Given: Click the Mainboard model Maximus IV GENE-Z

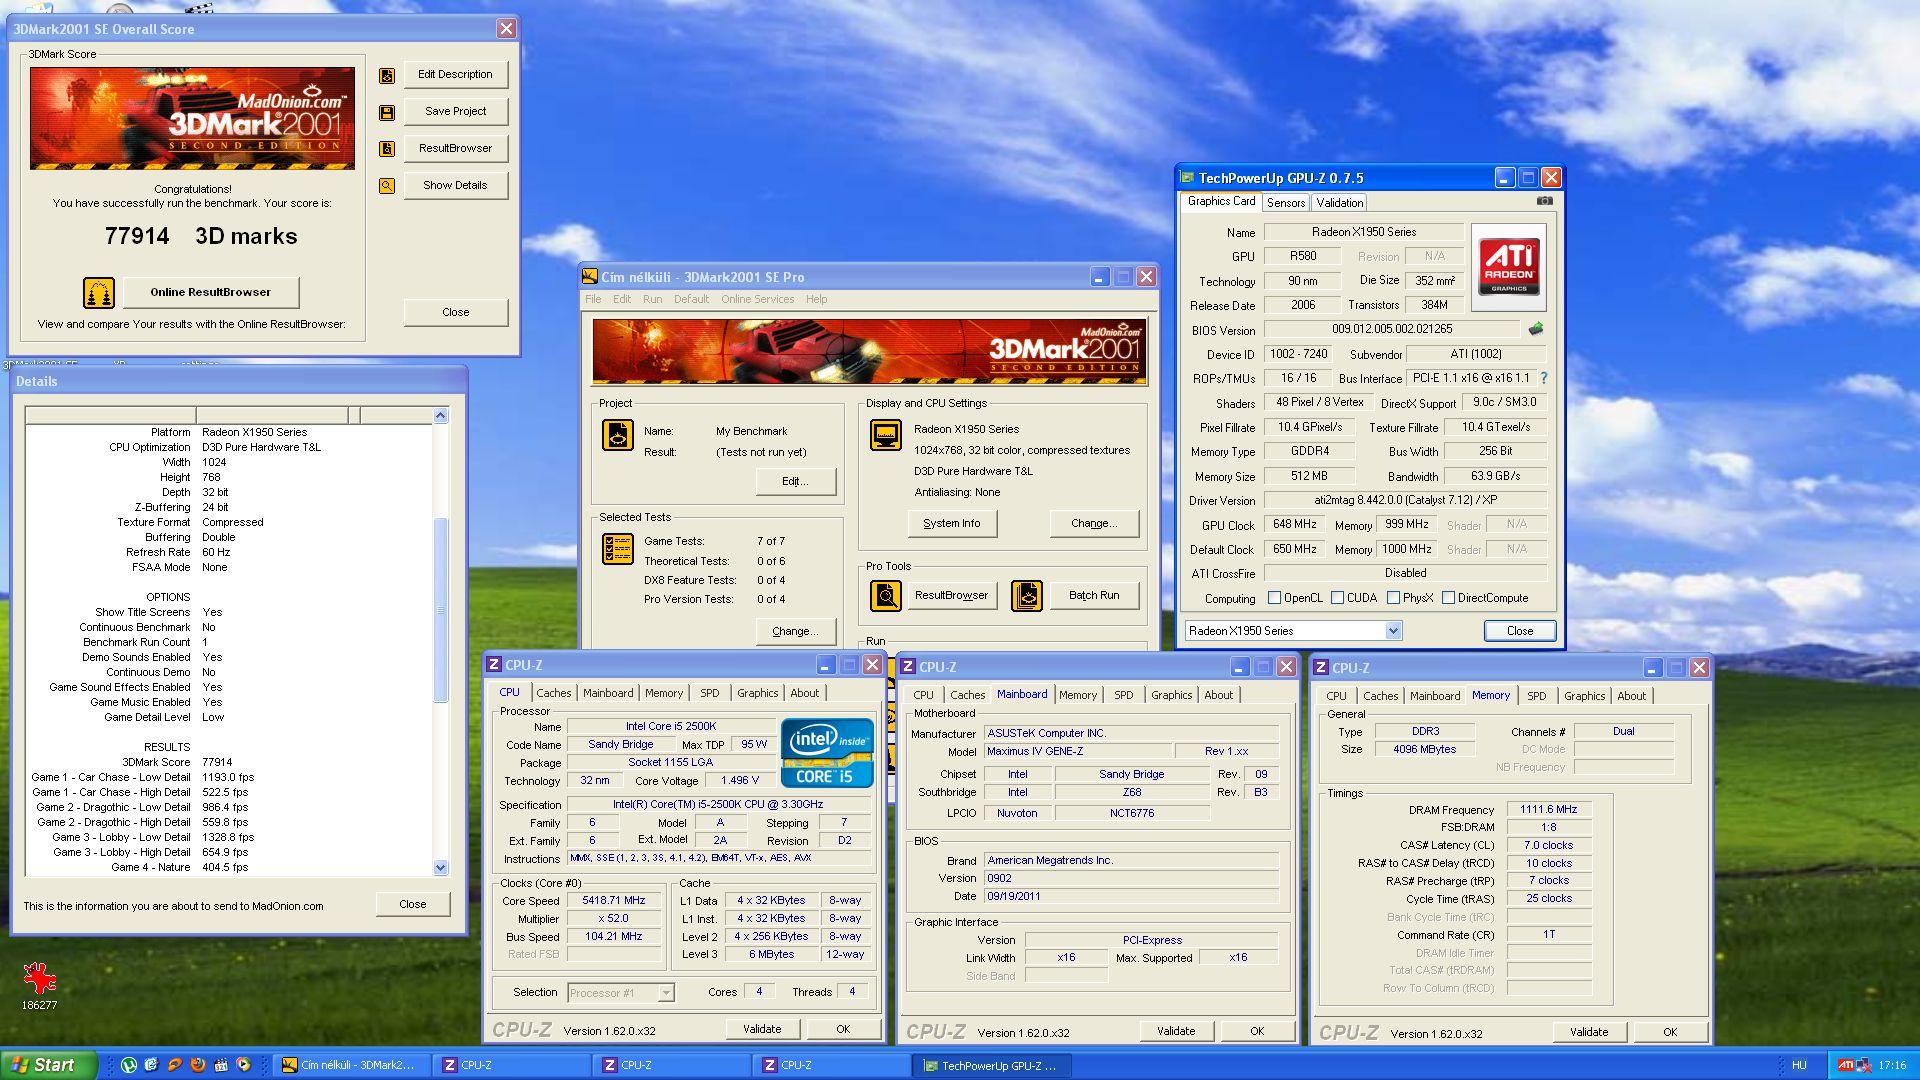Looking at the screenshot, I should coord(1076,752).
